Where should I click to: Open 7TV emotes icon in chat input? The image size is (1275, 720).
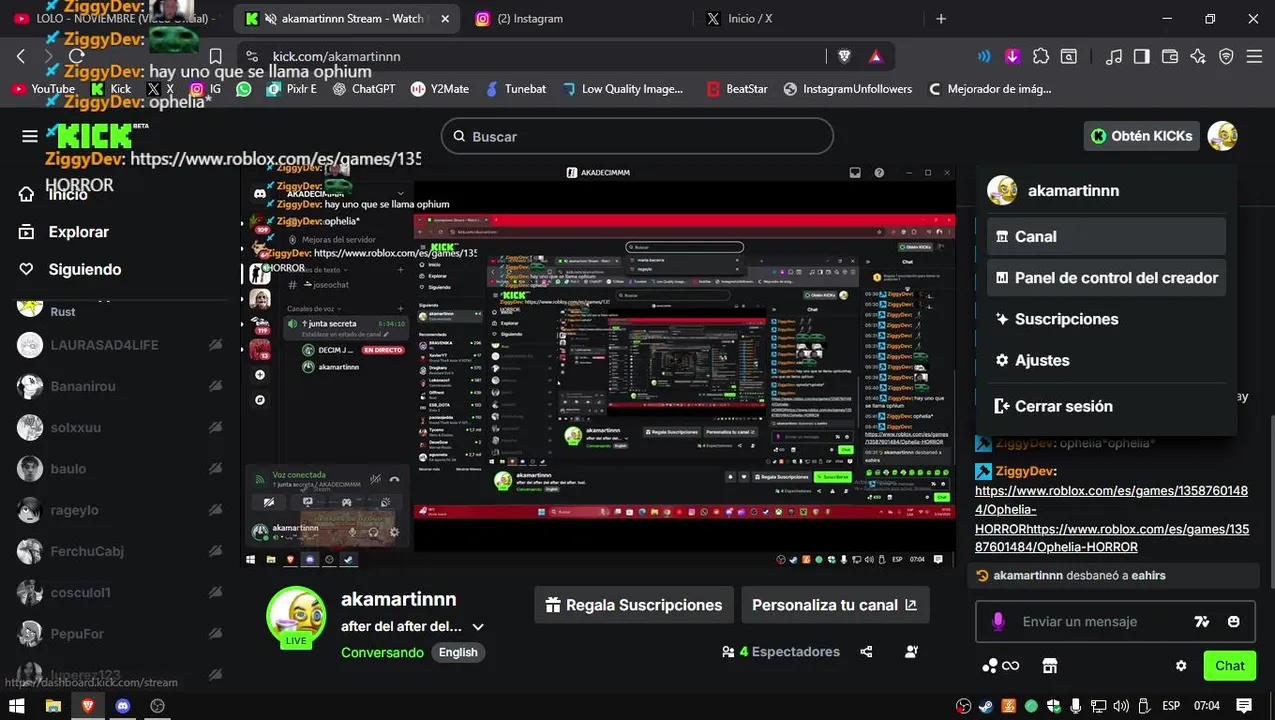tap(1202, 622)
